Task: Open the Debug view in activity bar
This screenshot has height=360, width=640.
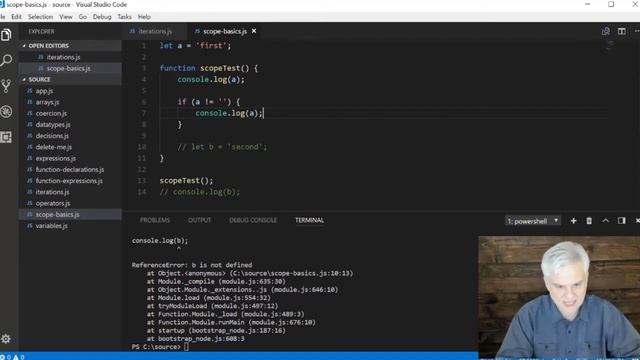Action: point(6,111)
